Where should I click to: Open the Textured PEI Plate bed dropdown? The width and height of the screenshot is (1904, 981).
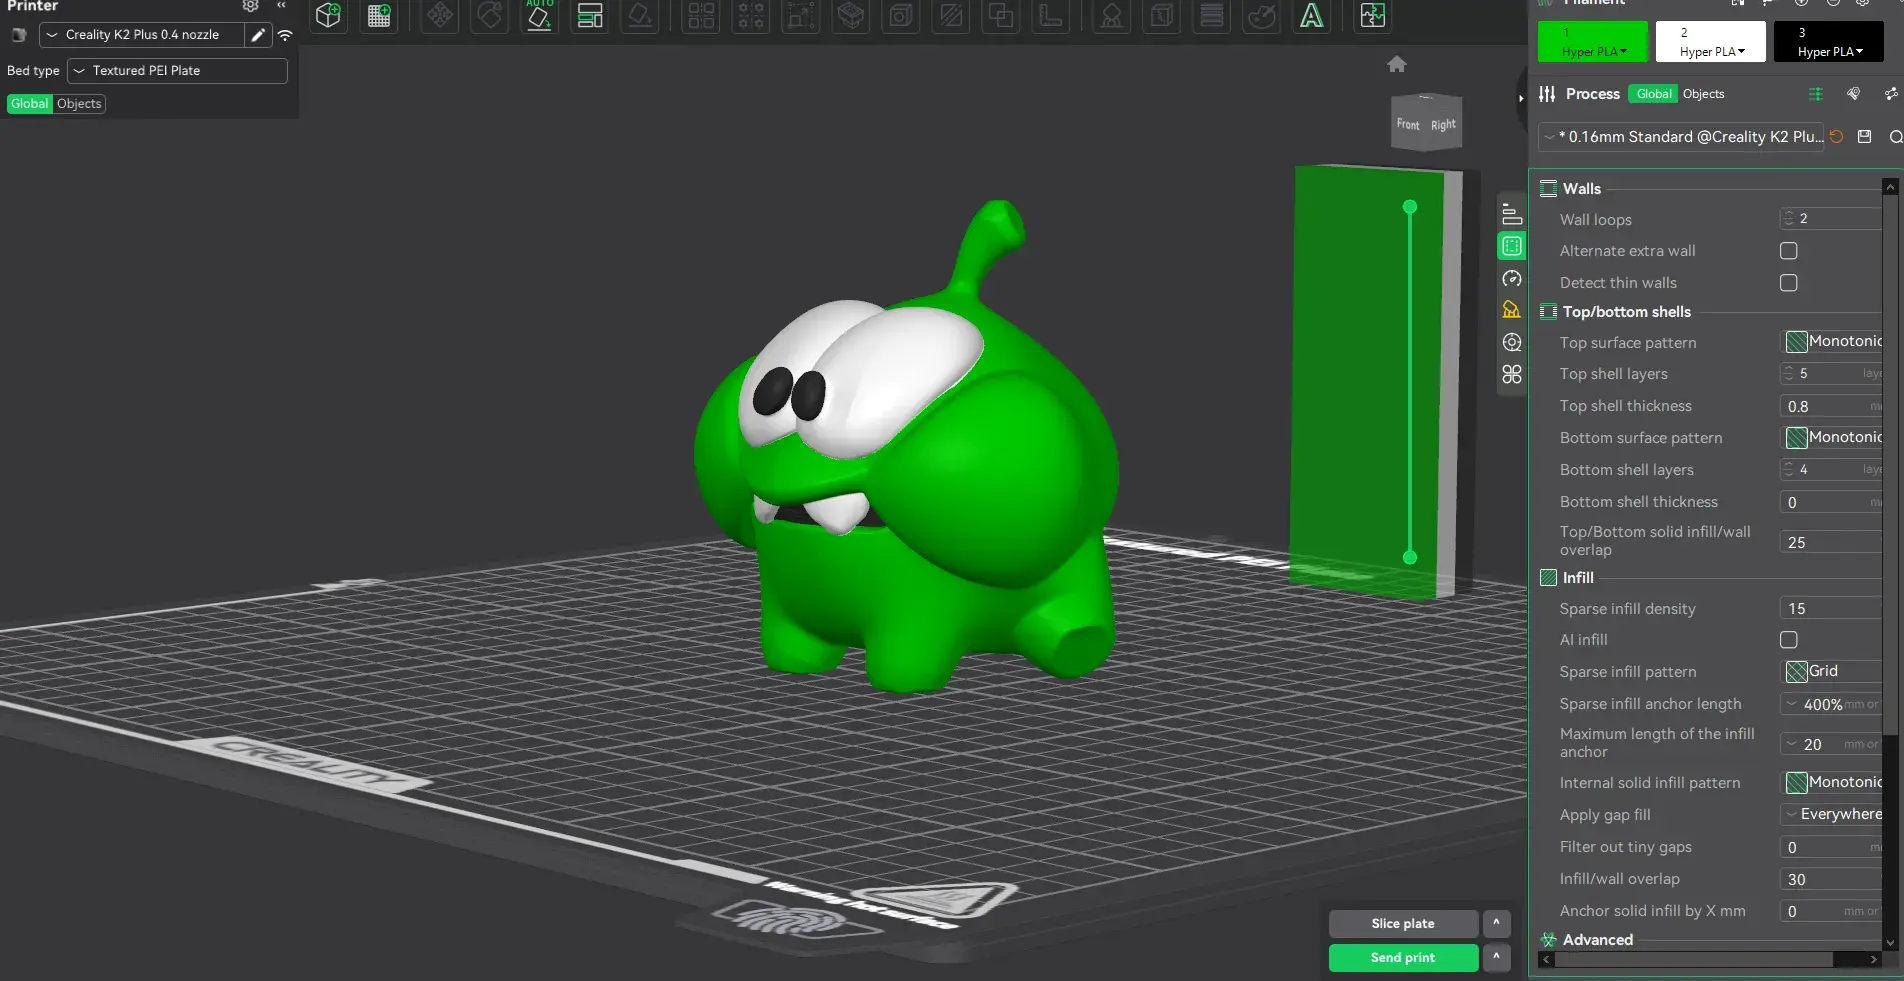click(178, 71)
